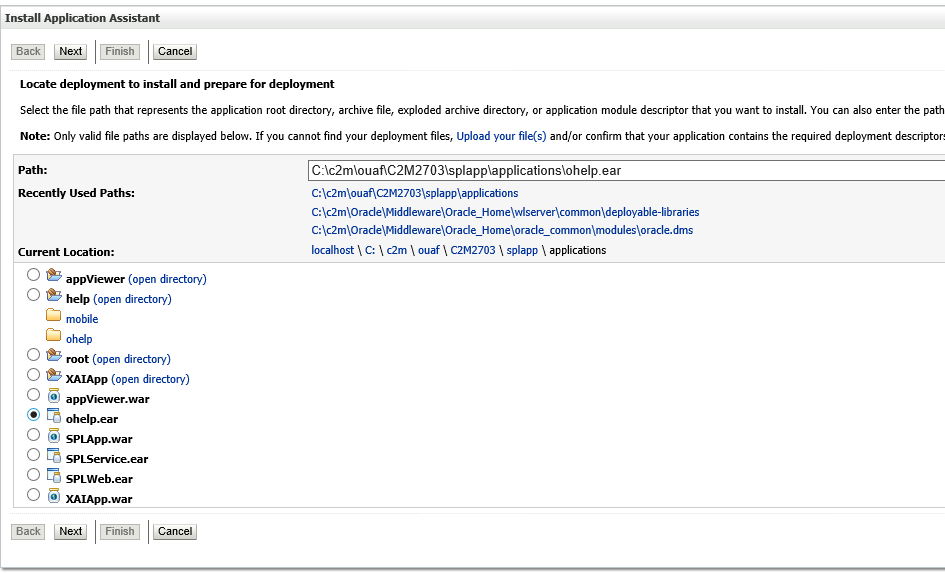
Task: Open directory link next to appViewer
Action: coord(168,279)
